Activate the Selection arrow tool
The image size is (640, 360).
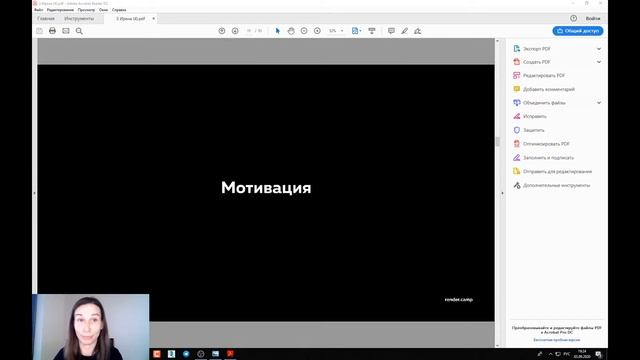click(x=278, y=31)
